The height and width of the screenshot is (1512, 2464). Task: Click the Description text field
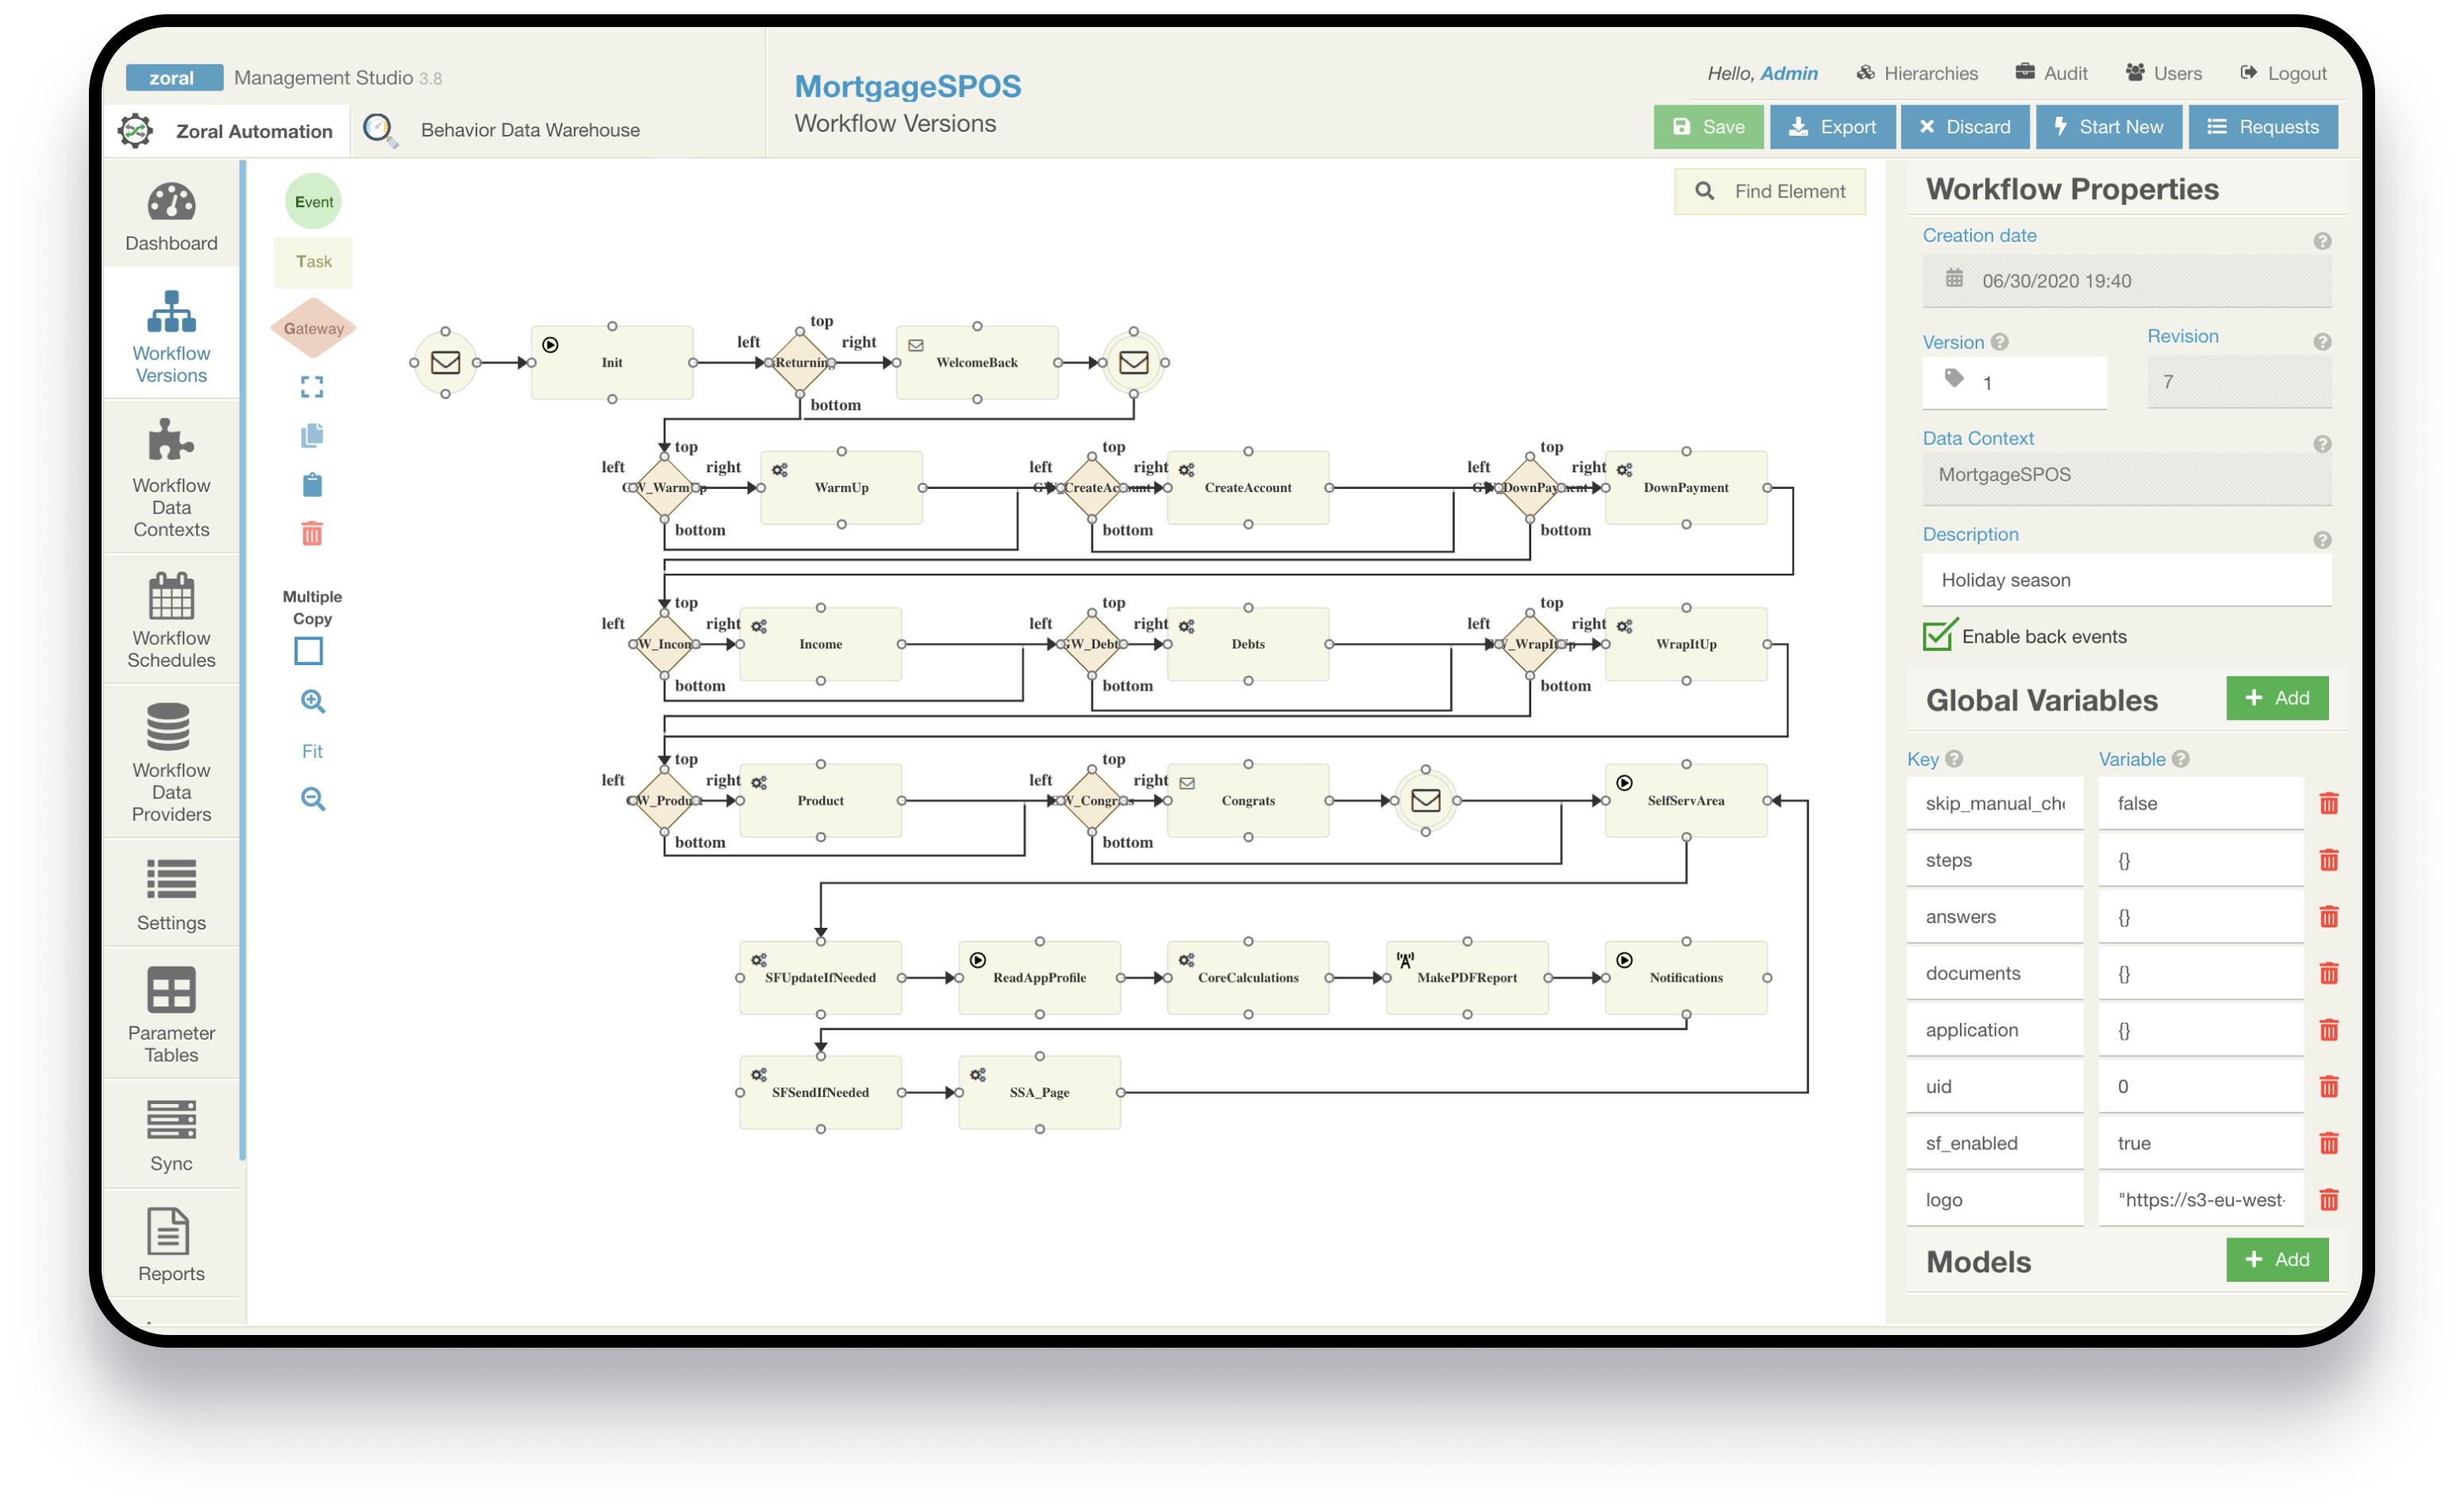tap(2126, 580)
